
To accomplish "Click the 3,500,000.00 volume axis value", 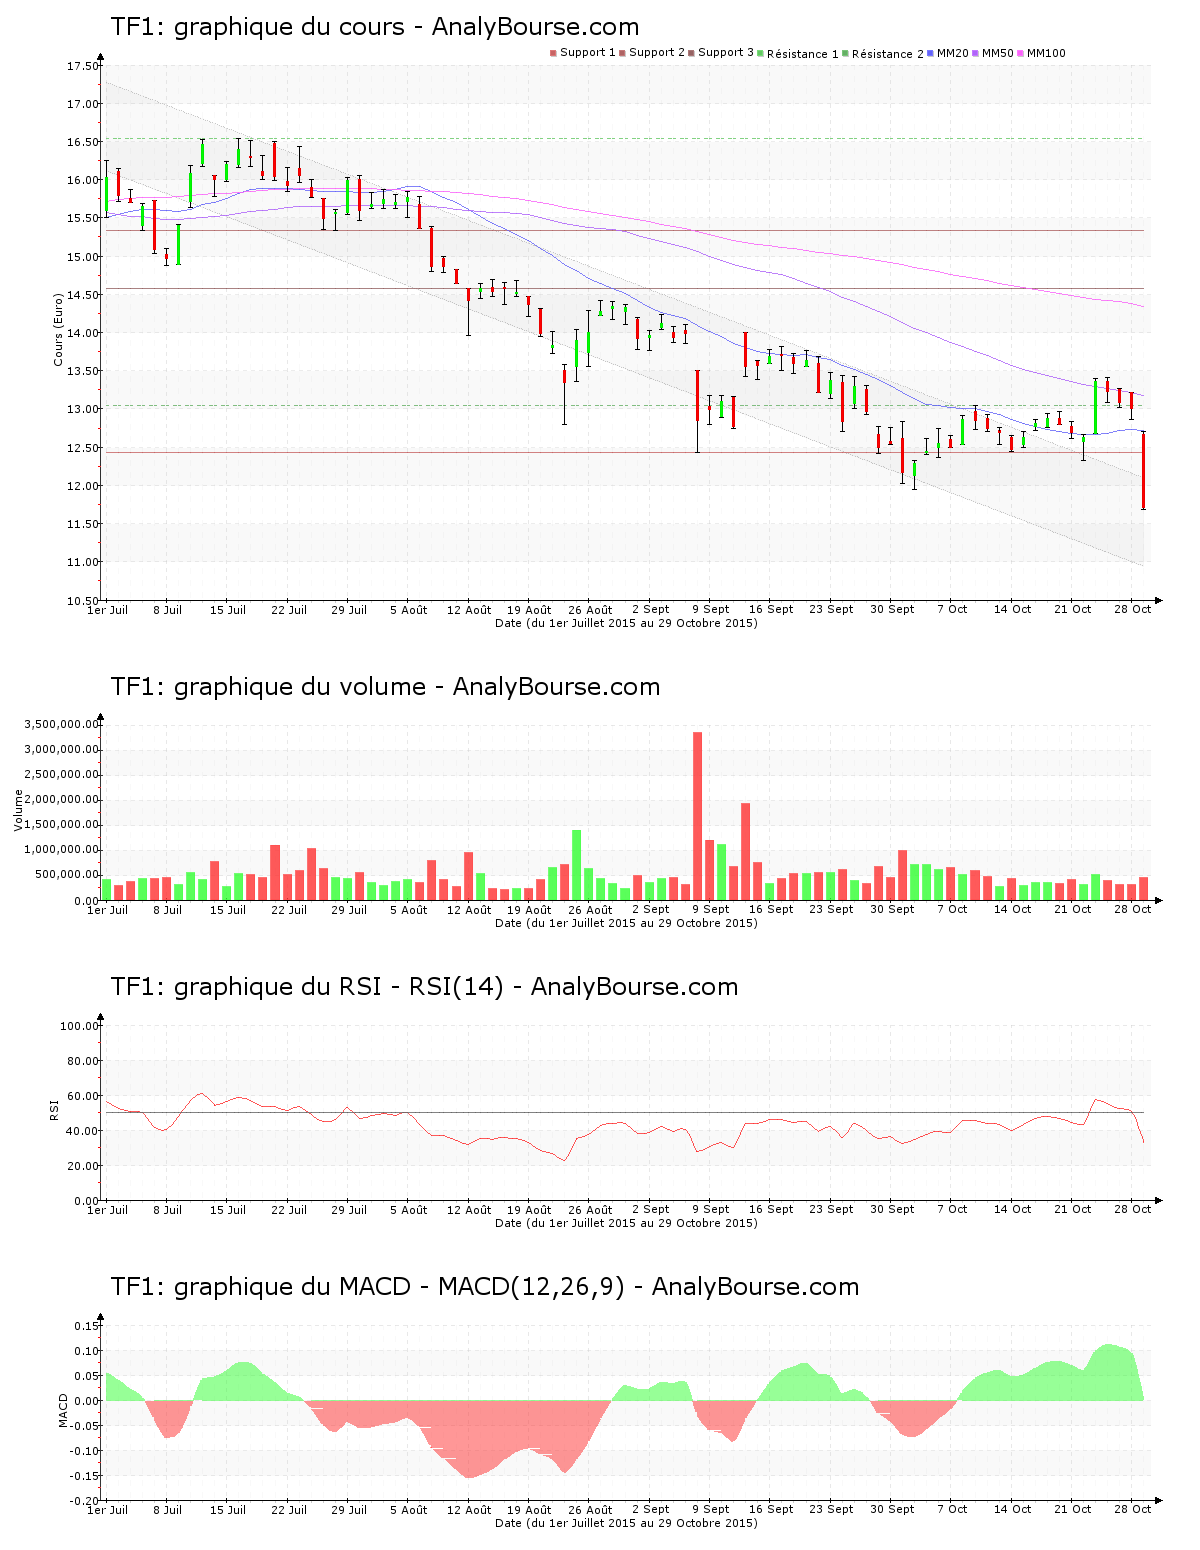I will [60, 725].
